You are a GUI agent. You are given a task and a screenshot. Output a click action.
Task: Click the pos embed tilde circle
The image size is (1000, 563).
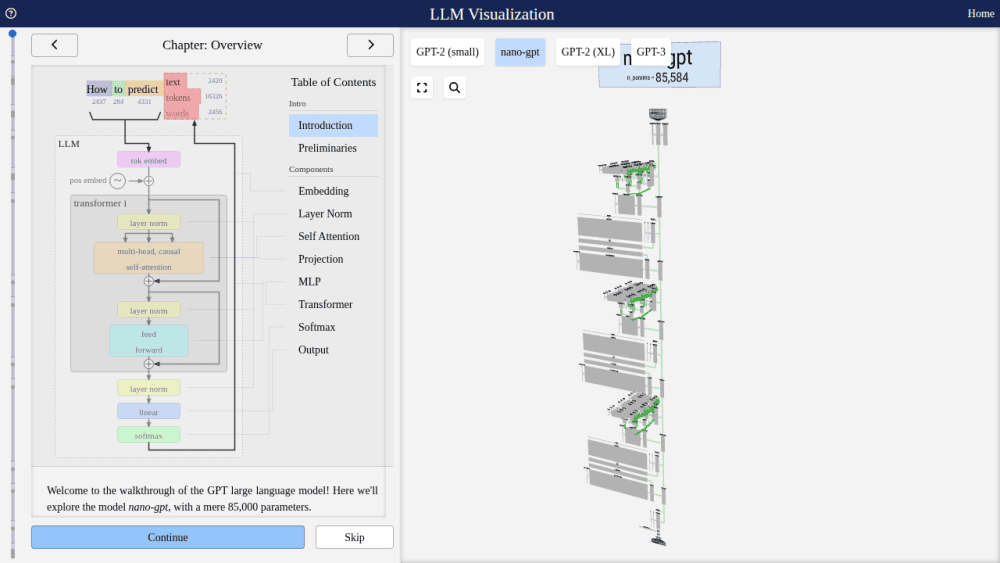(117, 180)
